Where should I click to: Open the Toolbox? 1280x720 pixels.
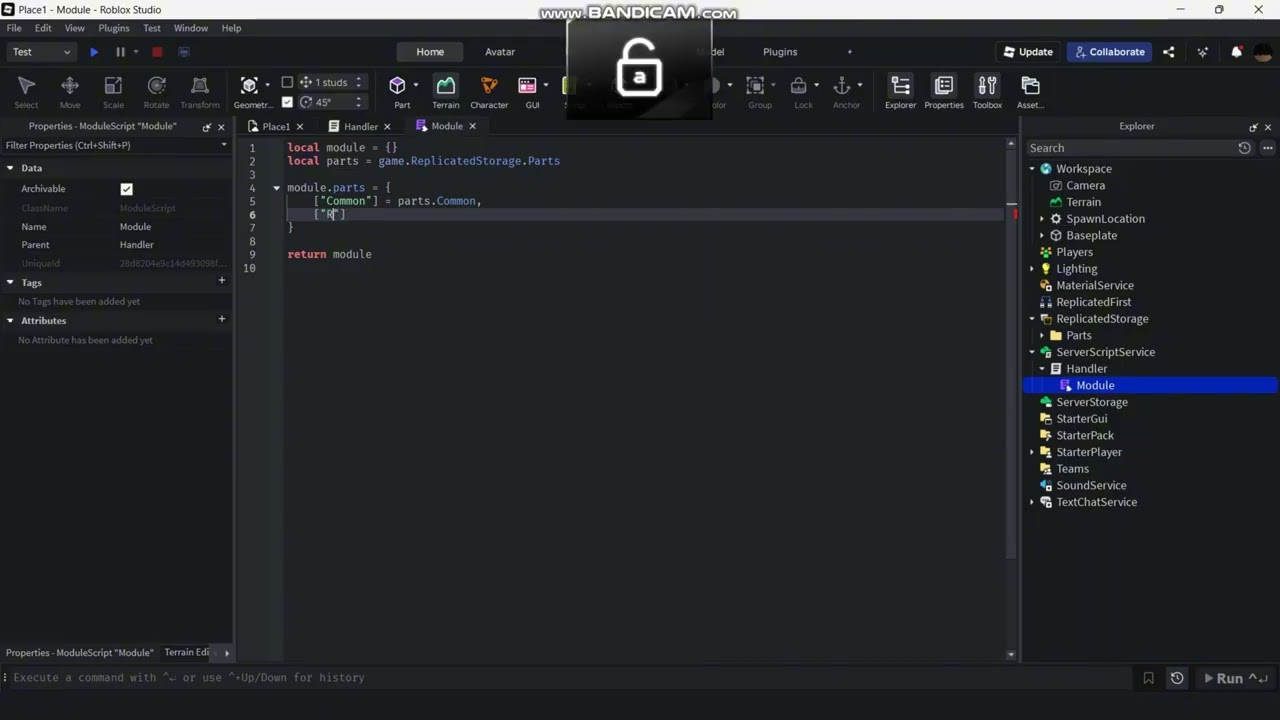[x=987, y=91]
